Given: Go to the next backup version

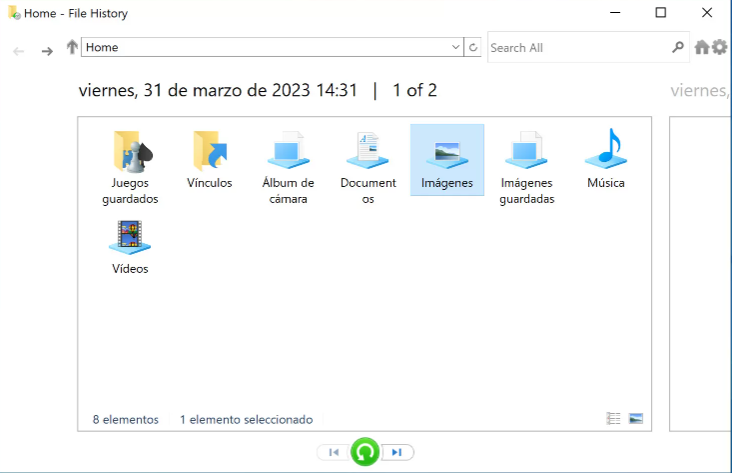Looking at the screenshot, I should pos(397,452).
